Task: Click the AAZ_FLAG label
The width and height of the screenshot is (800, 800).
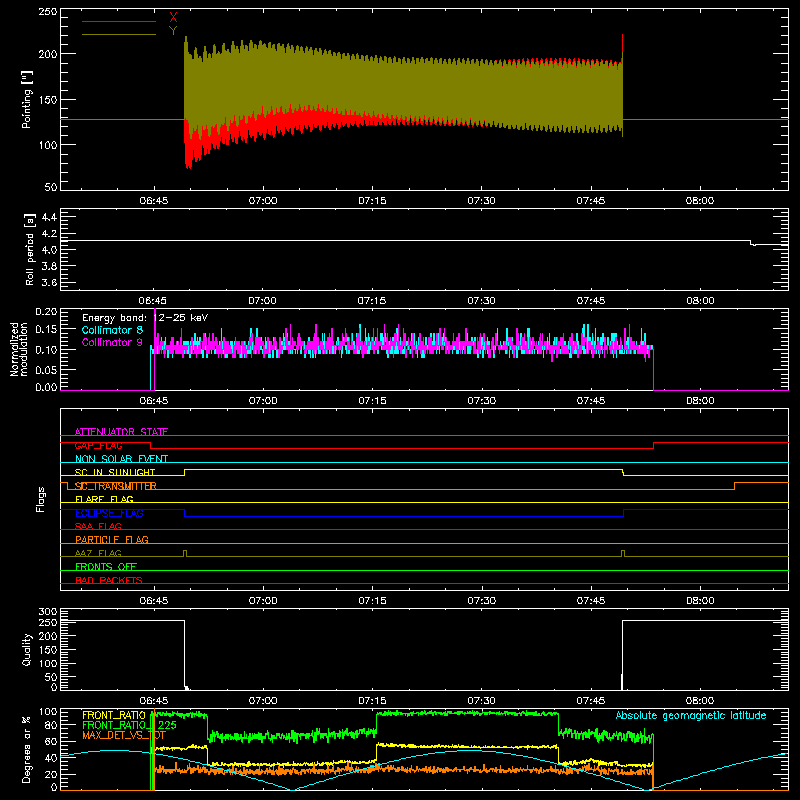Action: pos(98,553)
